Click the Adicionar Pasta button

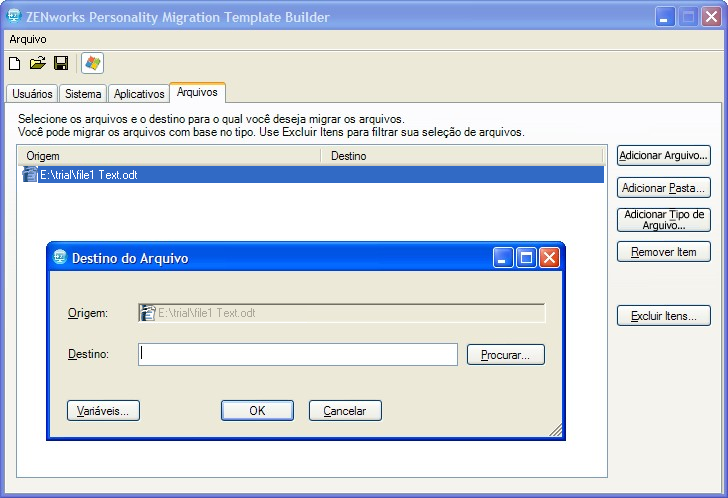pos(663,188)
